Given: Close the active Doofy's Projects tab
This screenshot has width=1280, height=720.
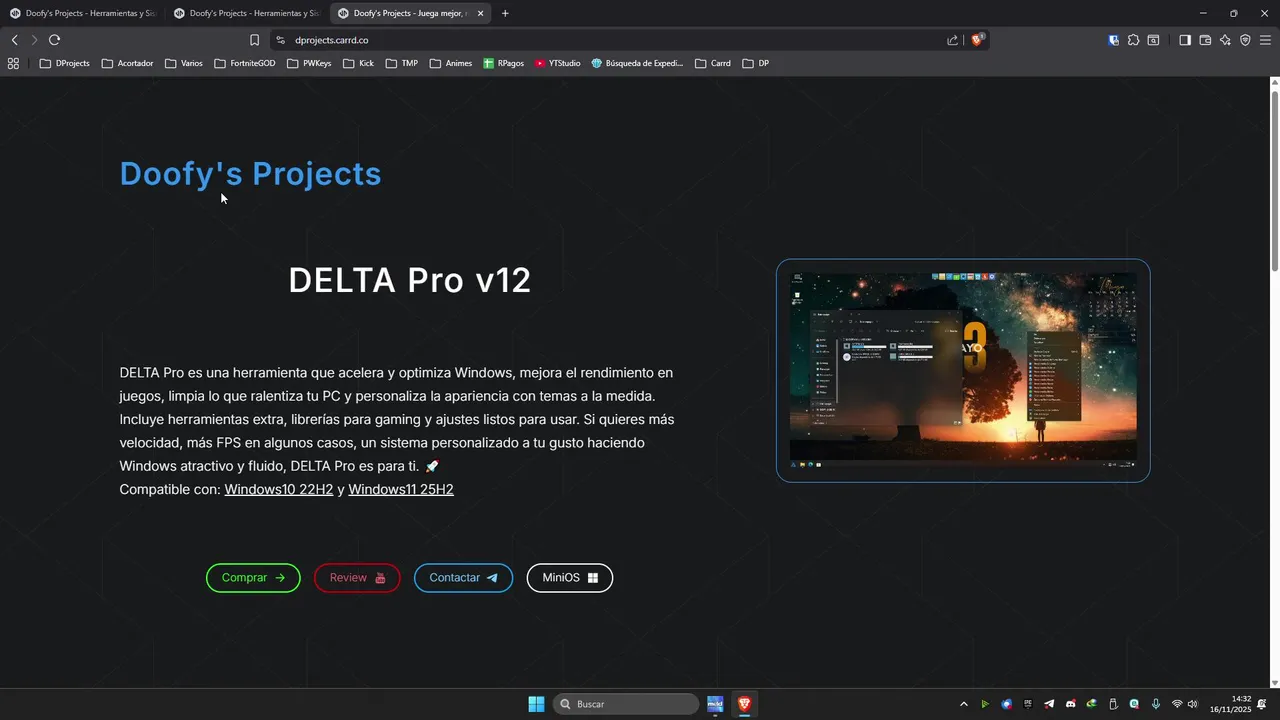Looking at the screenshot, I should click(481, 14).
